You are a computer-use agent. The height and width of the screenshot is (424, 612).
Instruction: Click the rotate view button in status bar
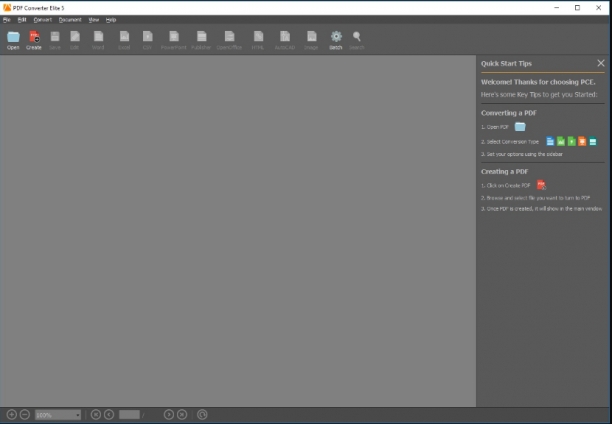click(x=202, y=415)
